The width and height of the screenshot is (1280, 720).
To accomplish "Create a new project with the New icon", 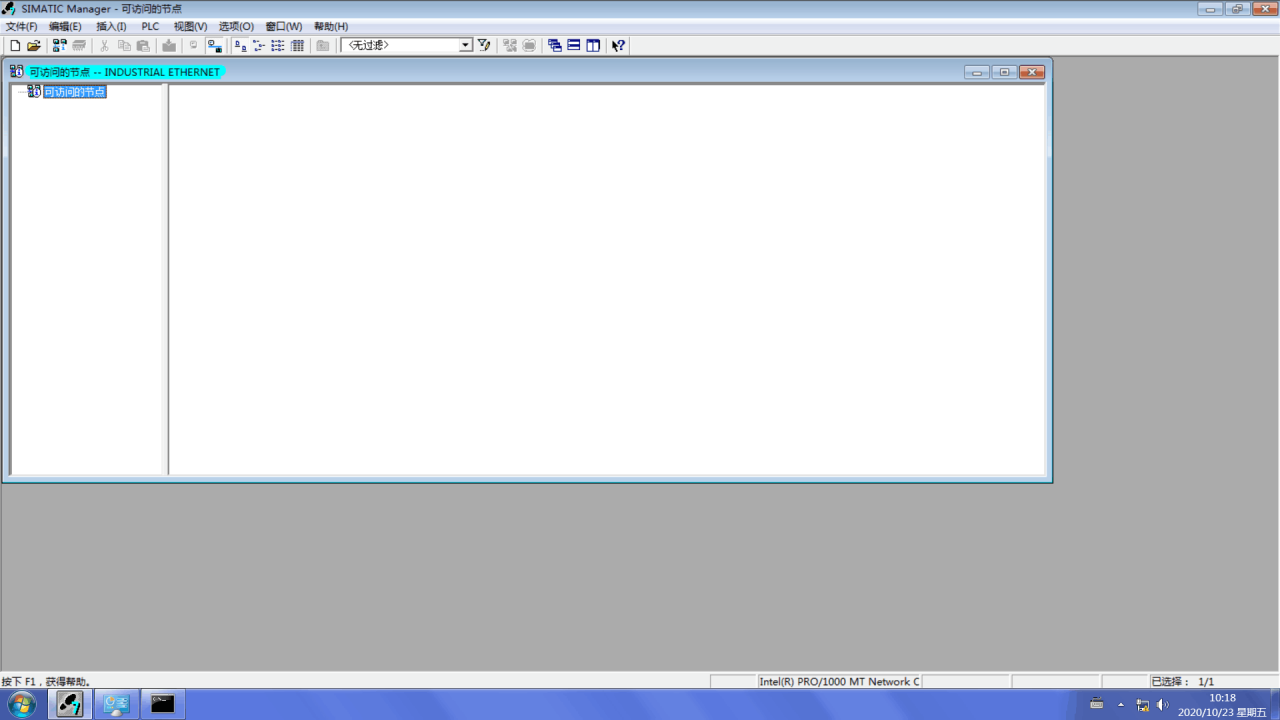I will pyautogui.click(x=15, y=45).
